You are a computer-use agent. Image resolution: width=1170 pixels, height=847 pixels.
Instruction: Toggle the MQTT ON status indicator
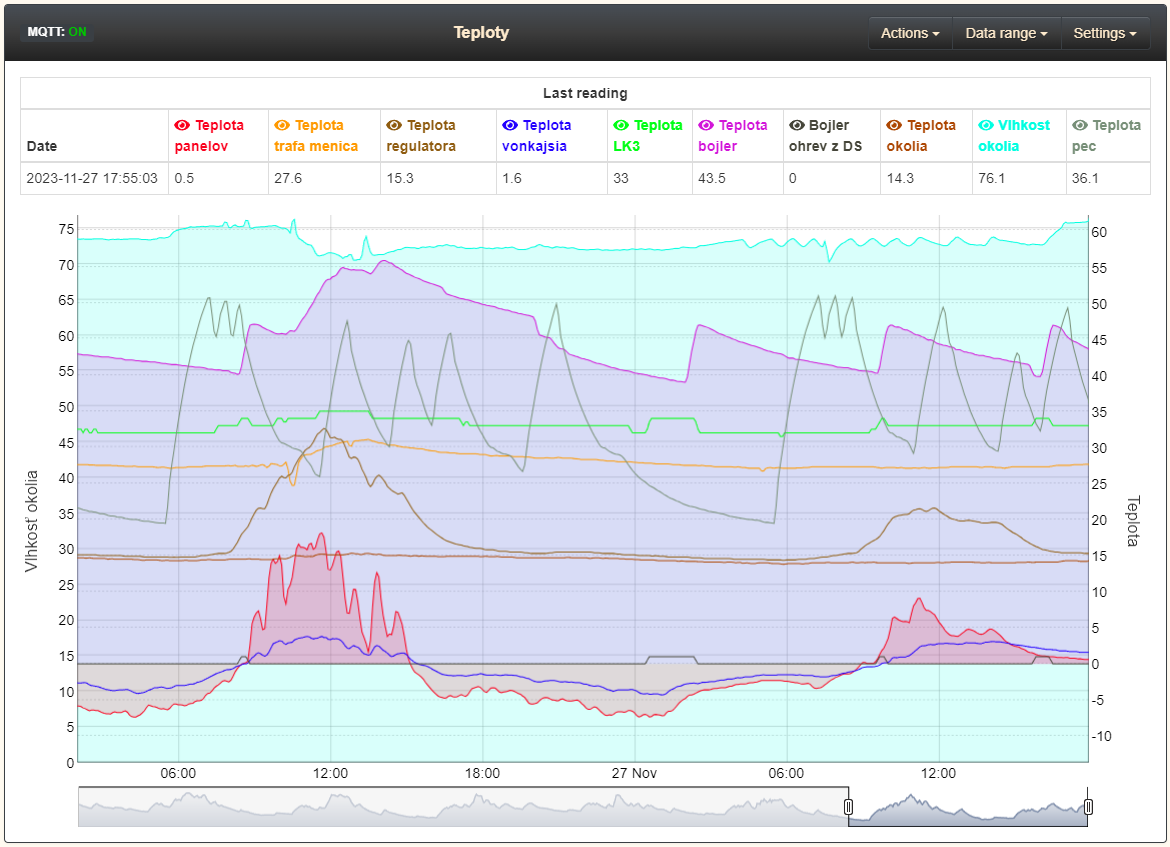(x=57, y=32)
